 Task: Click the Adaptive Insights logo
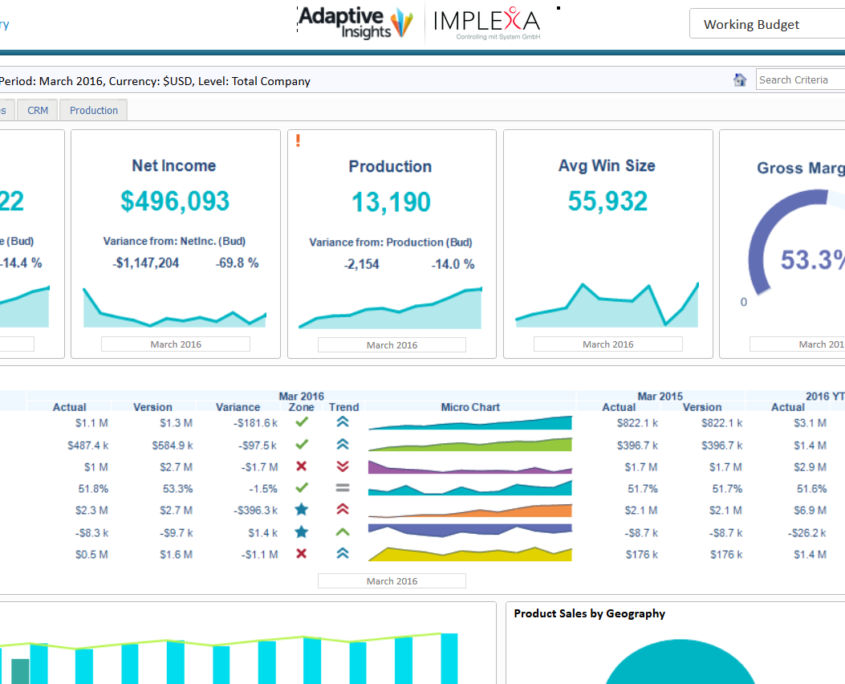tap(356, 23)
